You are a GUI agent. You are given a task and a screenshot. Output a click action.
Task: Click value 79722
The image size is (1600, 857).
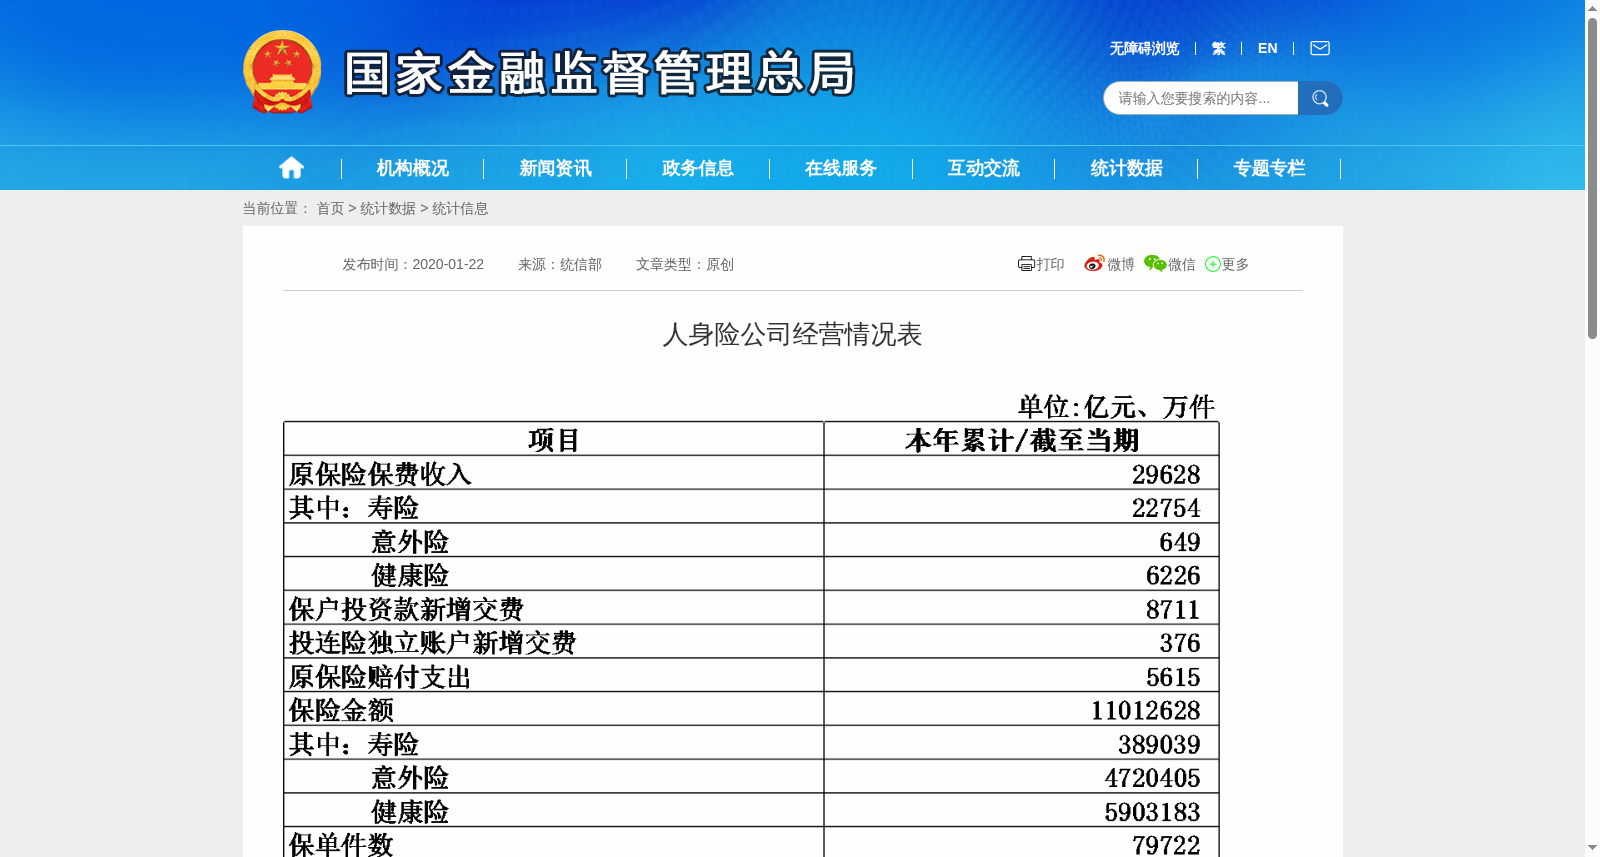pyautogui.click(x=1166, y=845)
